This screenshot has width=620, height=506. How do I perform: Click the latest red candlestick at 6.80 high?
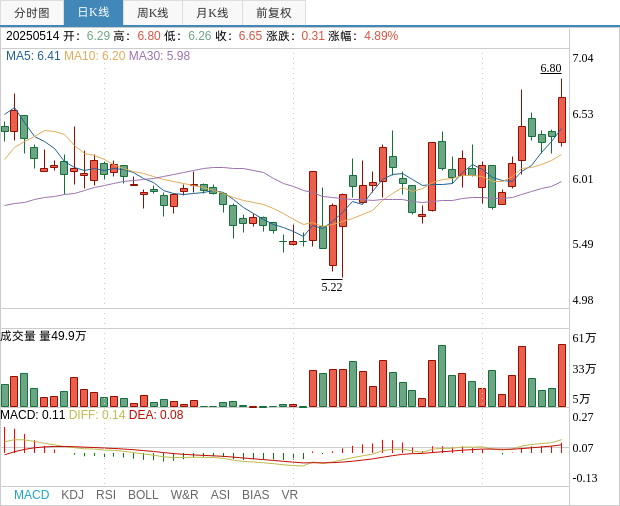click(562, 119)
